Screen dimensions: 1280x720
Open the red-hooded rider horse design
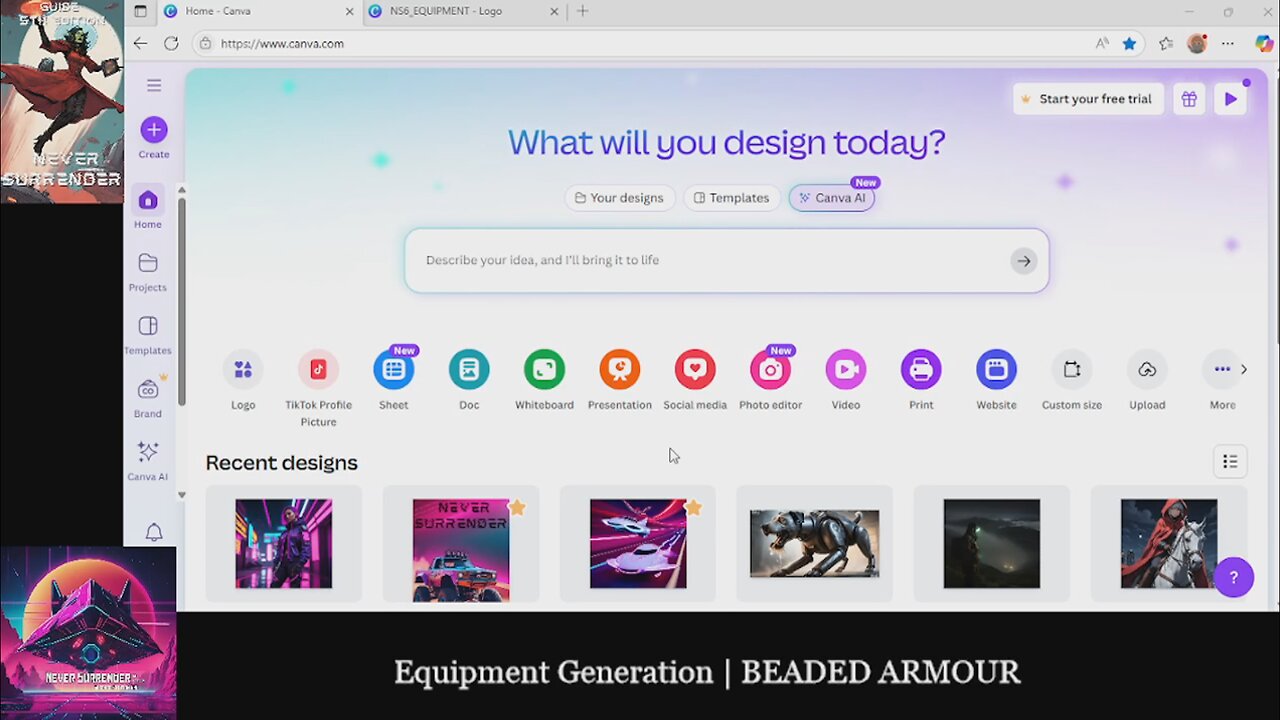click(1169, 544)
